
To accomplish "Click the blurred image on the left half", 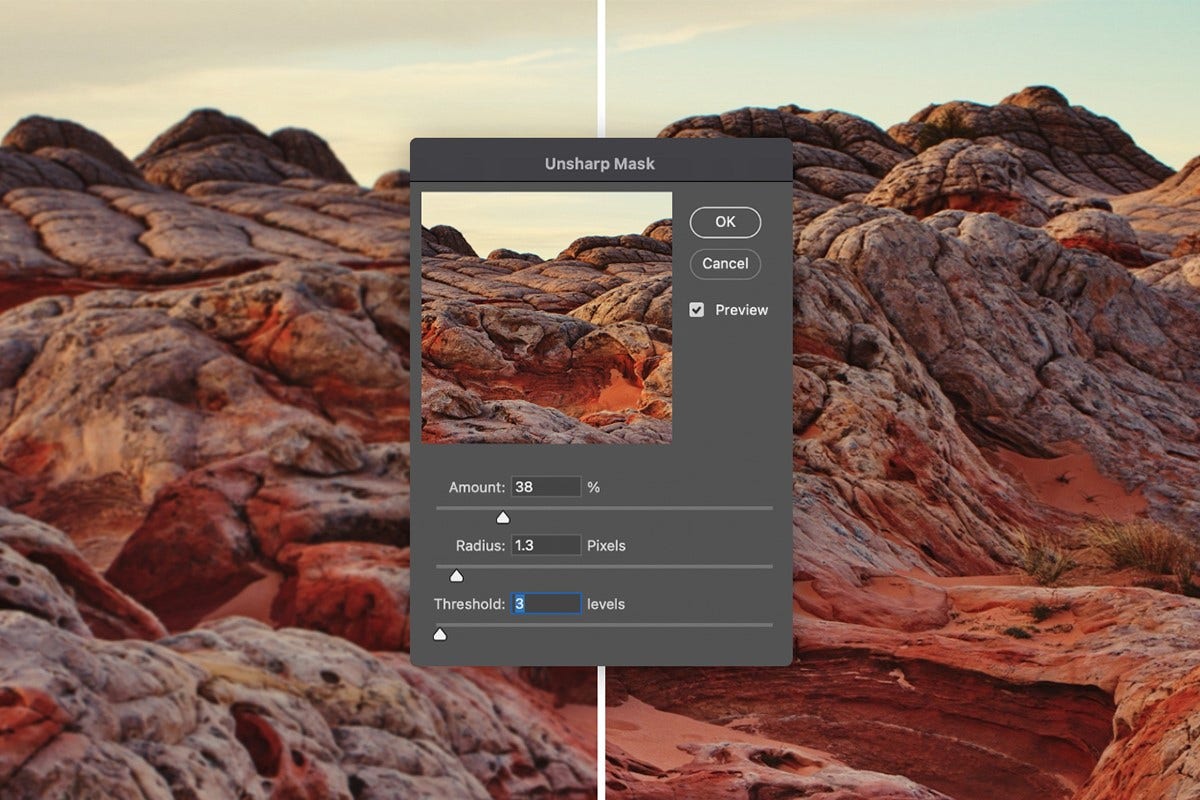I will [x=200, y=400].
